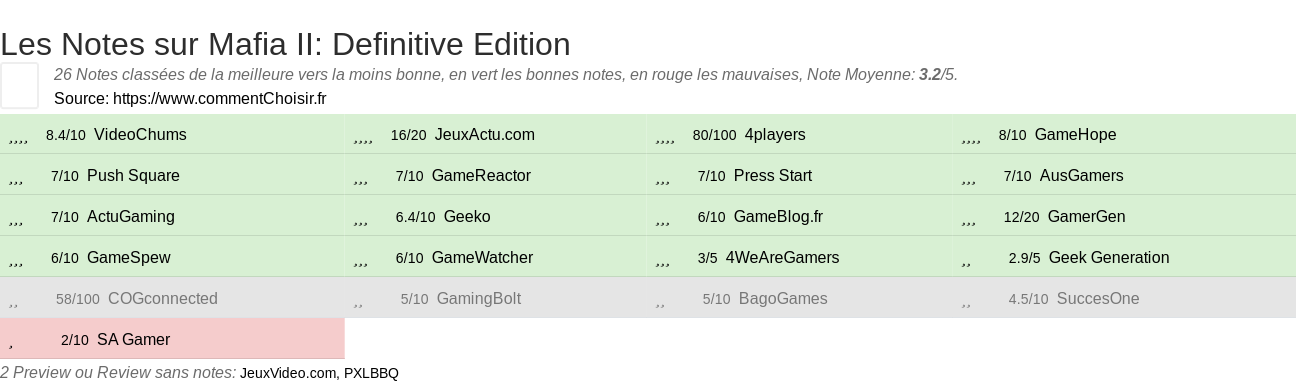Click the star icons beside Geek Generation

tap(966, 261)
